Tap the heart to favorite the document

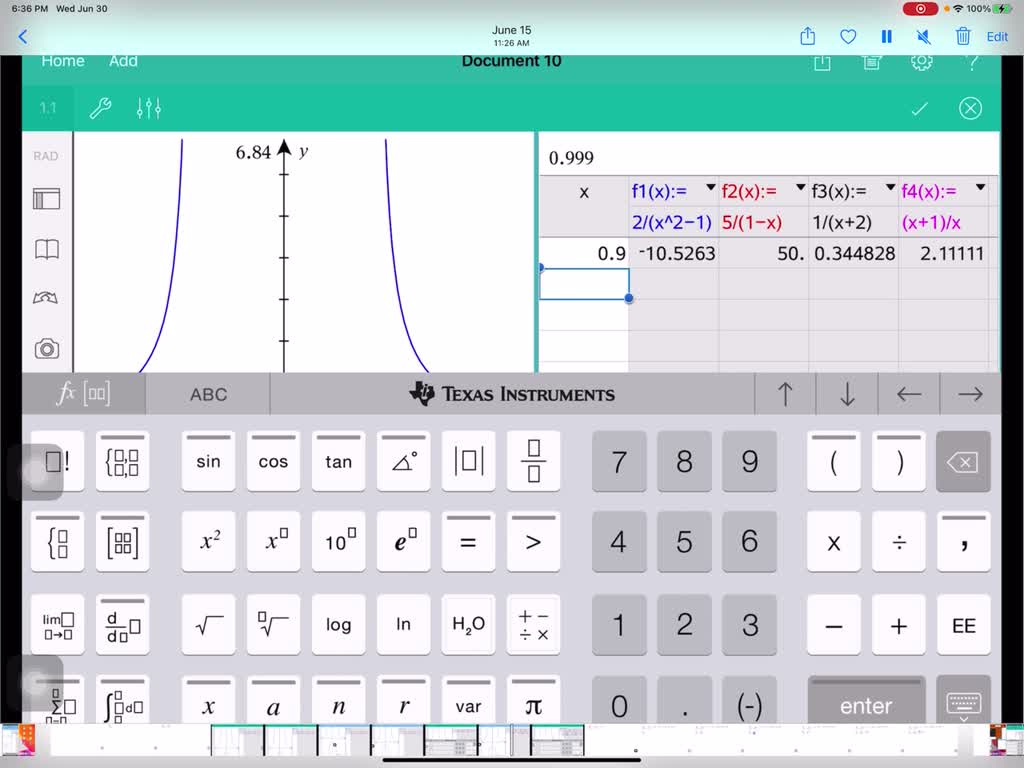click(847, 36)
